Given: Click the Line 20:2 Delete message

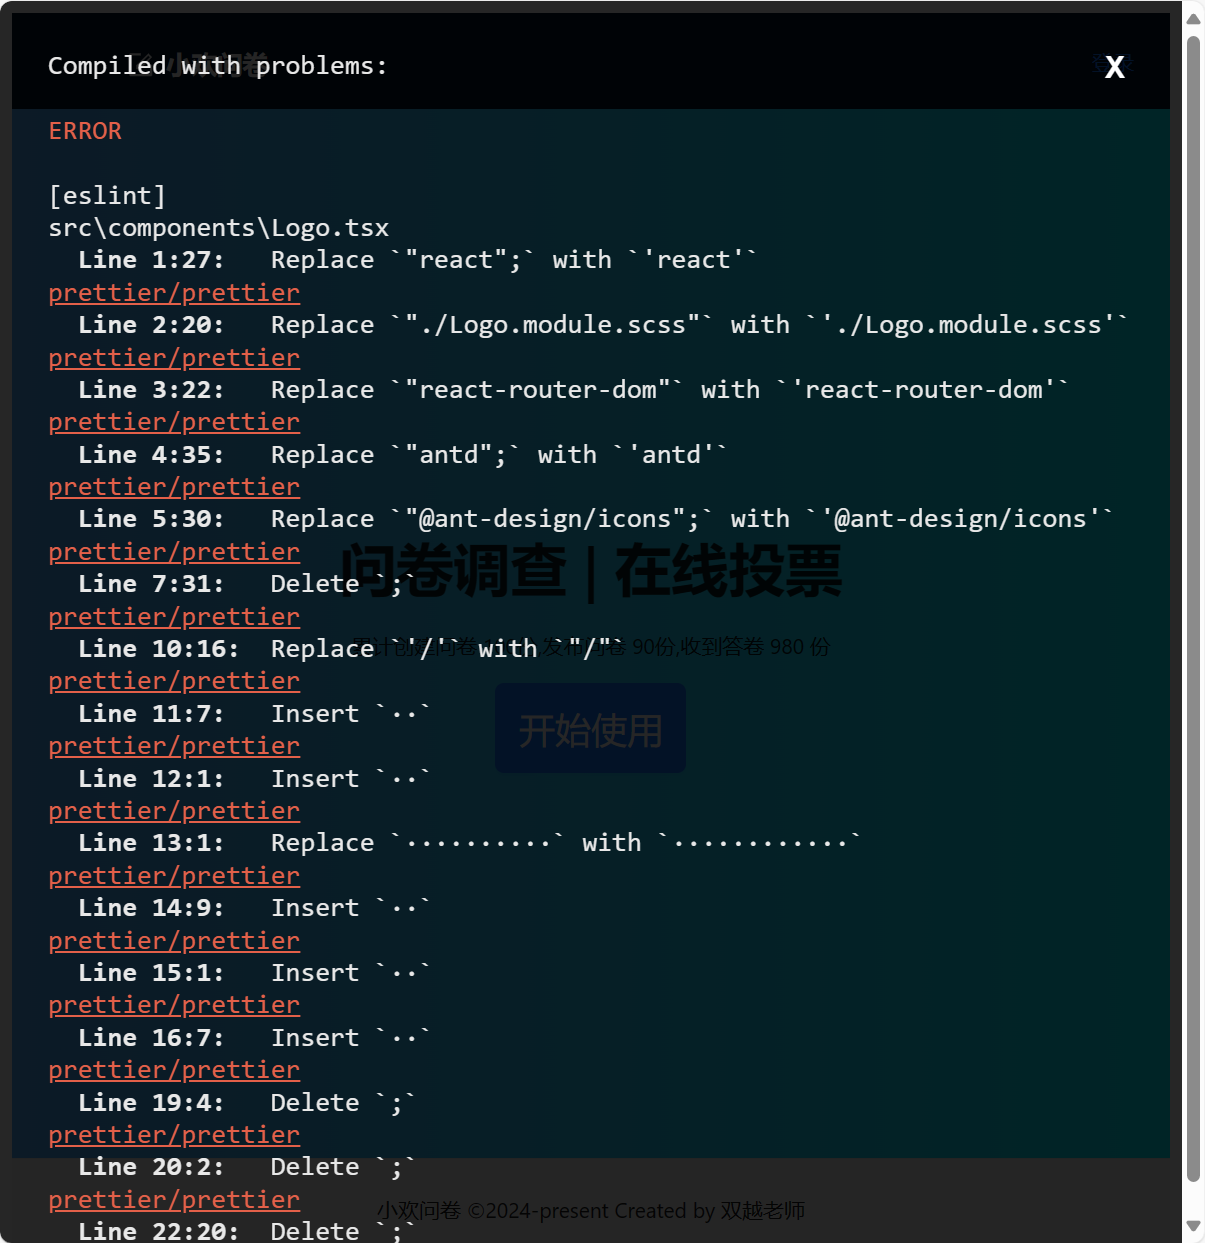Looking at the screenshot, I should point(247,1167).
